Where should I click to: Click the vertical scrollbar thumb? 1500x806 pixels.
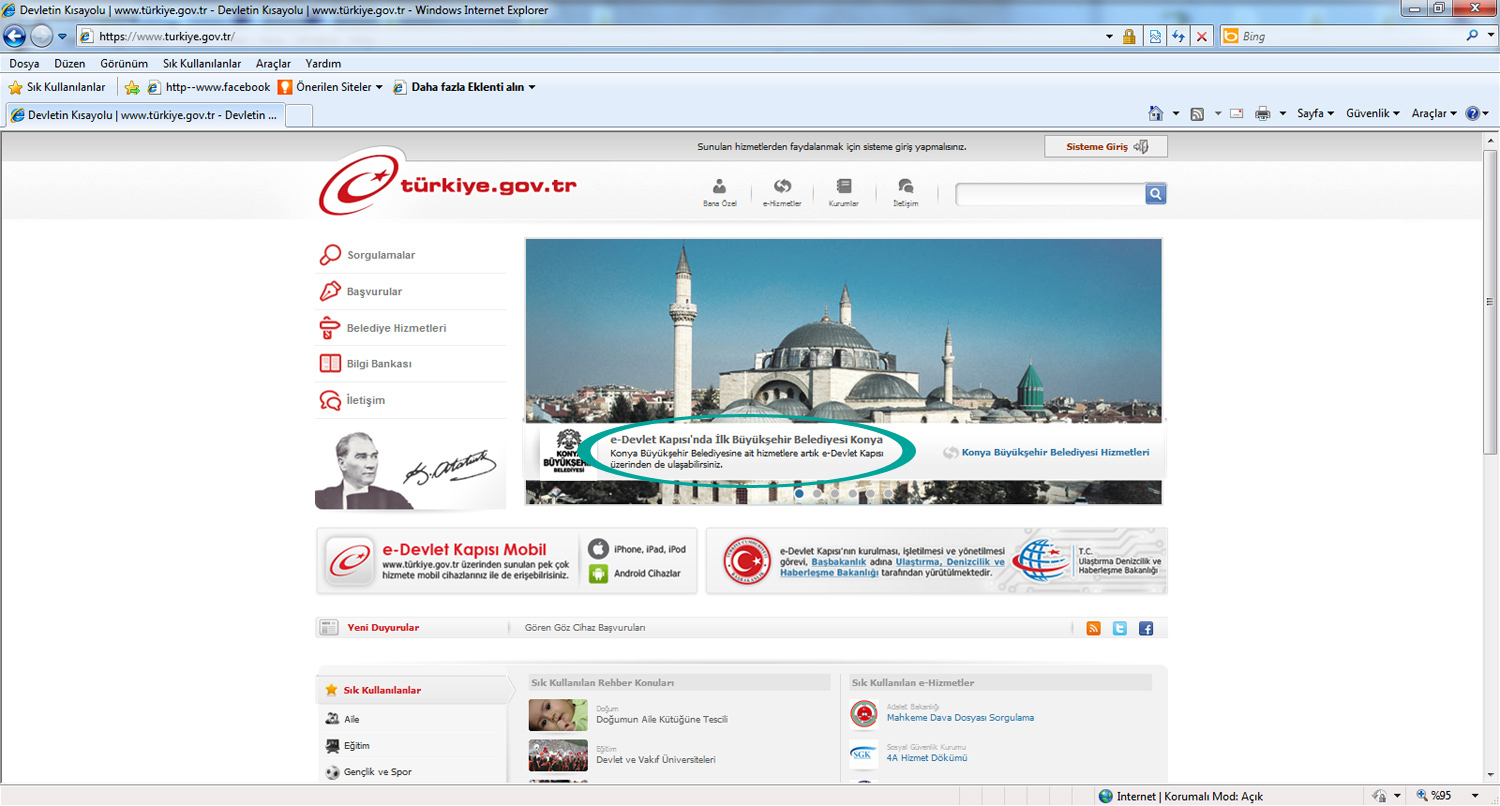(1491, 302)
